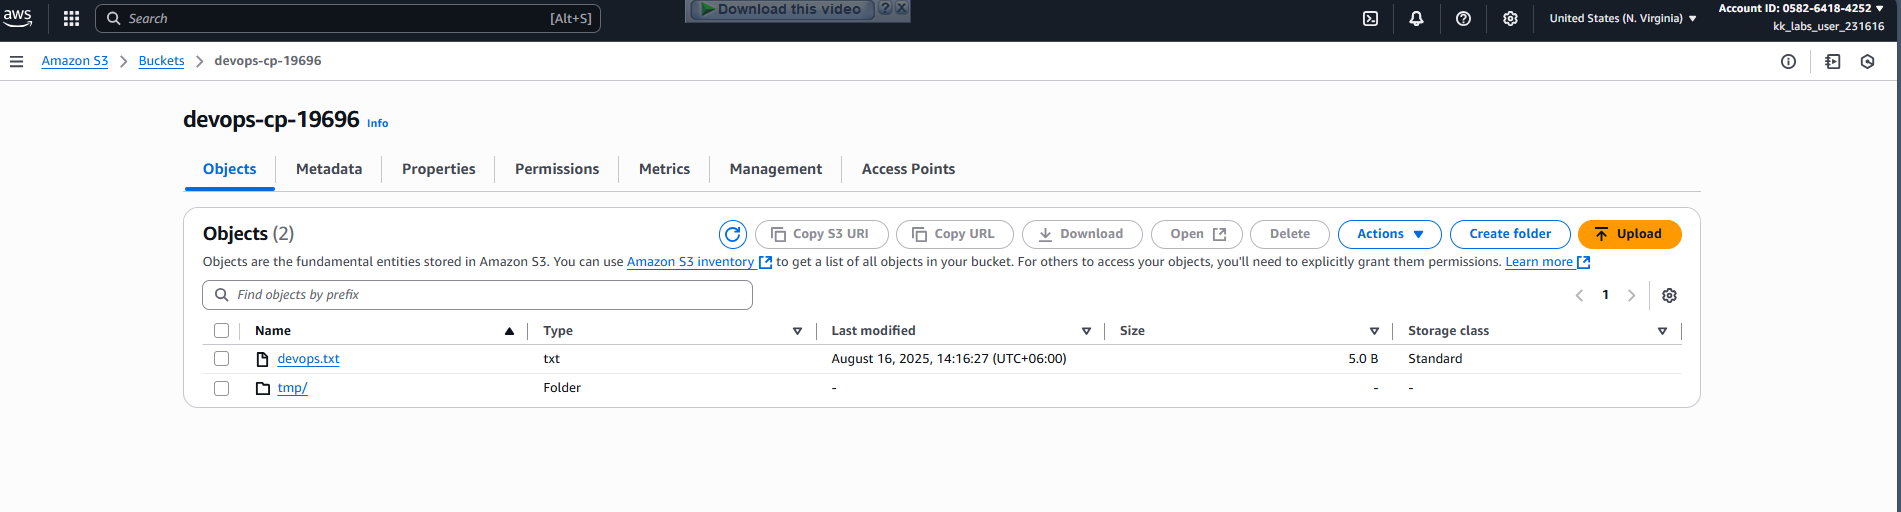Open the services grid menu icon
The height and width of the screenshot is (512, 1901).
(71, 18)
